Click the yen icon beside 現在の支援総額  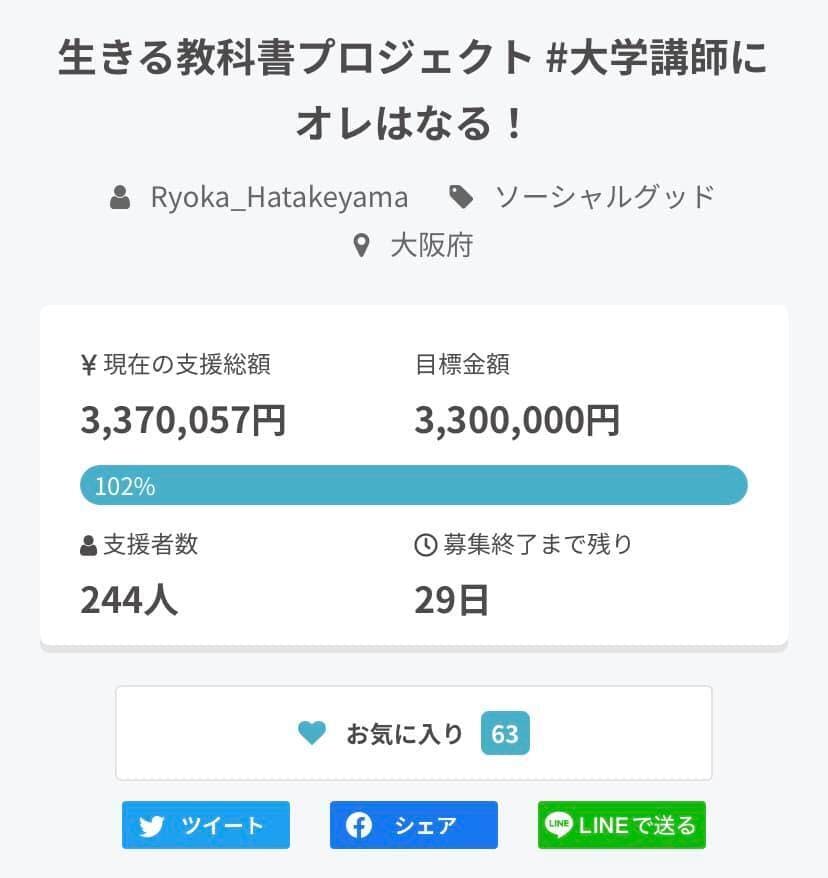pos(89,365)
